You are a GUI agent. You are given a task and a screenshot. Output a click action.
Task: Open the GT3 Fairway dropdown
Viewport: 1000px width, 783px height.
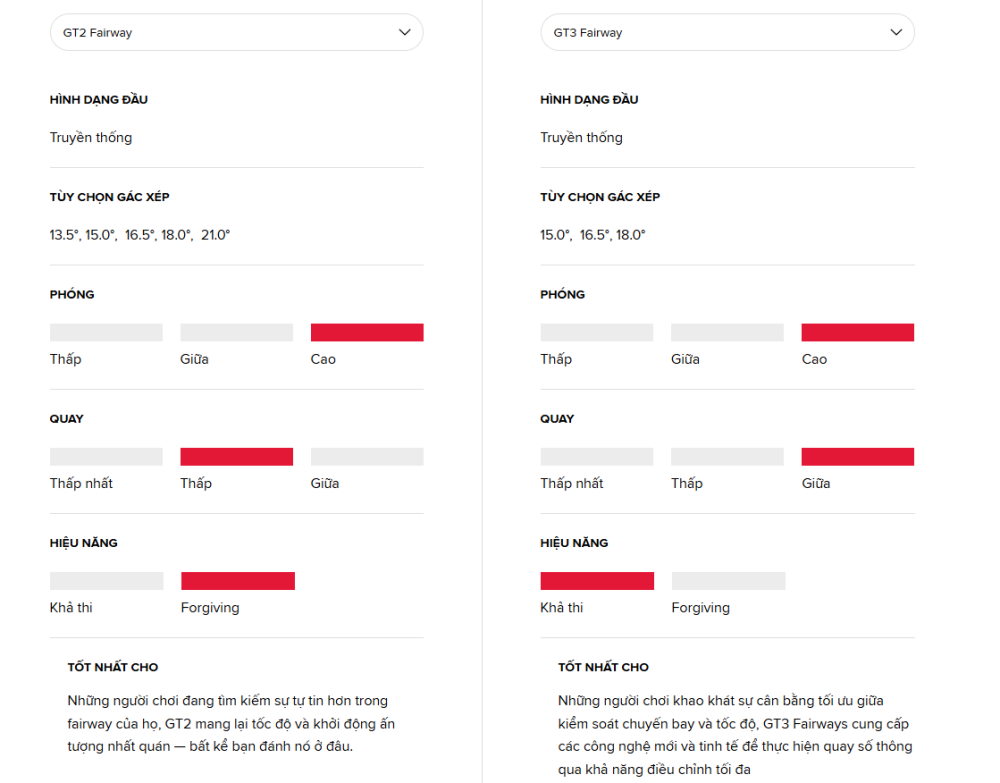coord(727,33)
